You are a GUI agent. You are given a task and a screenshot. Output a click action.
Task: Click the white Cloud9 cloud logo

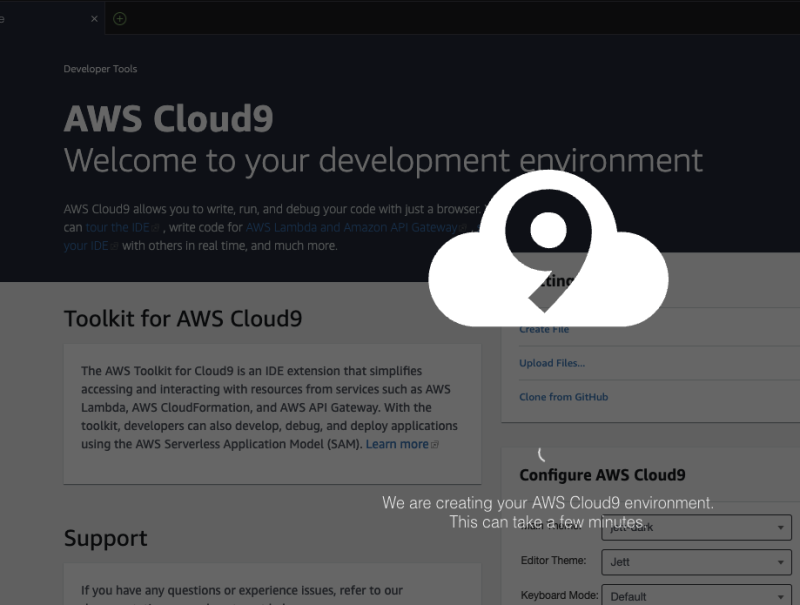(x=547, y=249)
